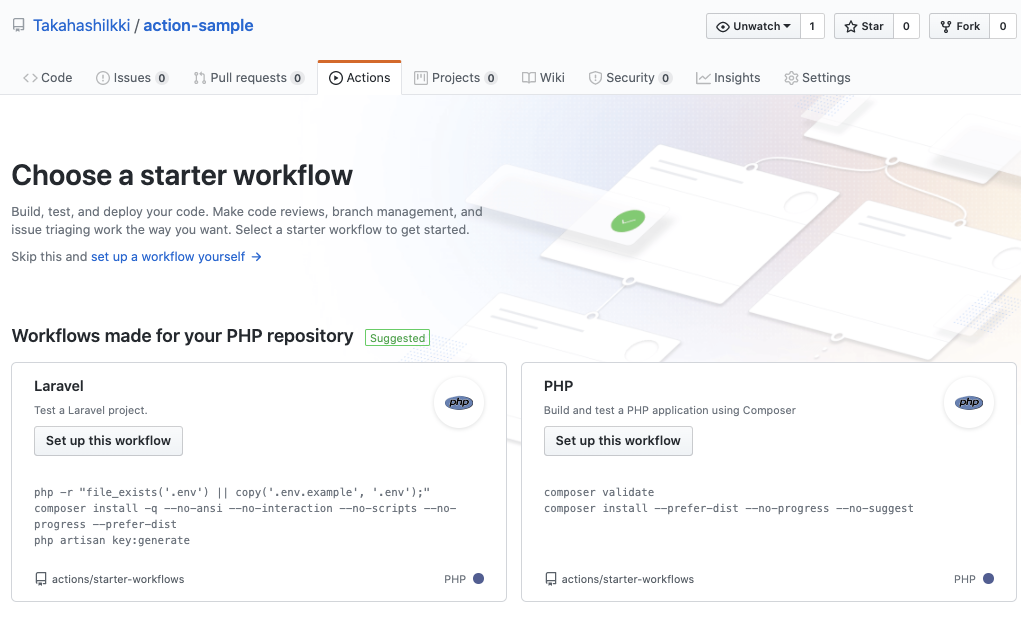Click the stargazers count next to Star
Viewport: 1021px width, 625px height.
click(906, 26)
